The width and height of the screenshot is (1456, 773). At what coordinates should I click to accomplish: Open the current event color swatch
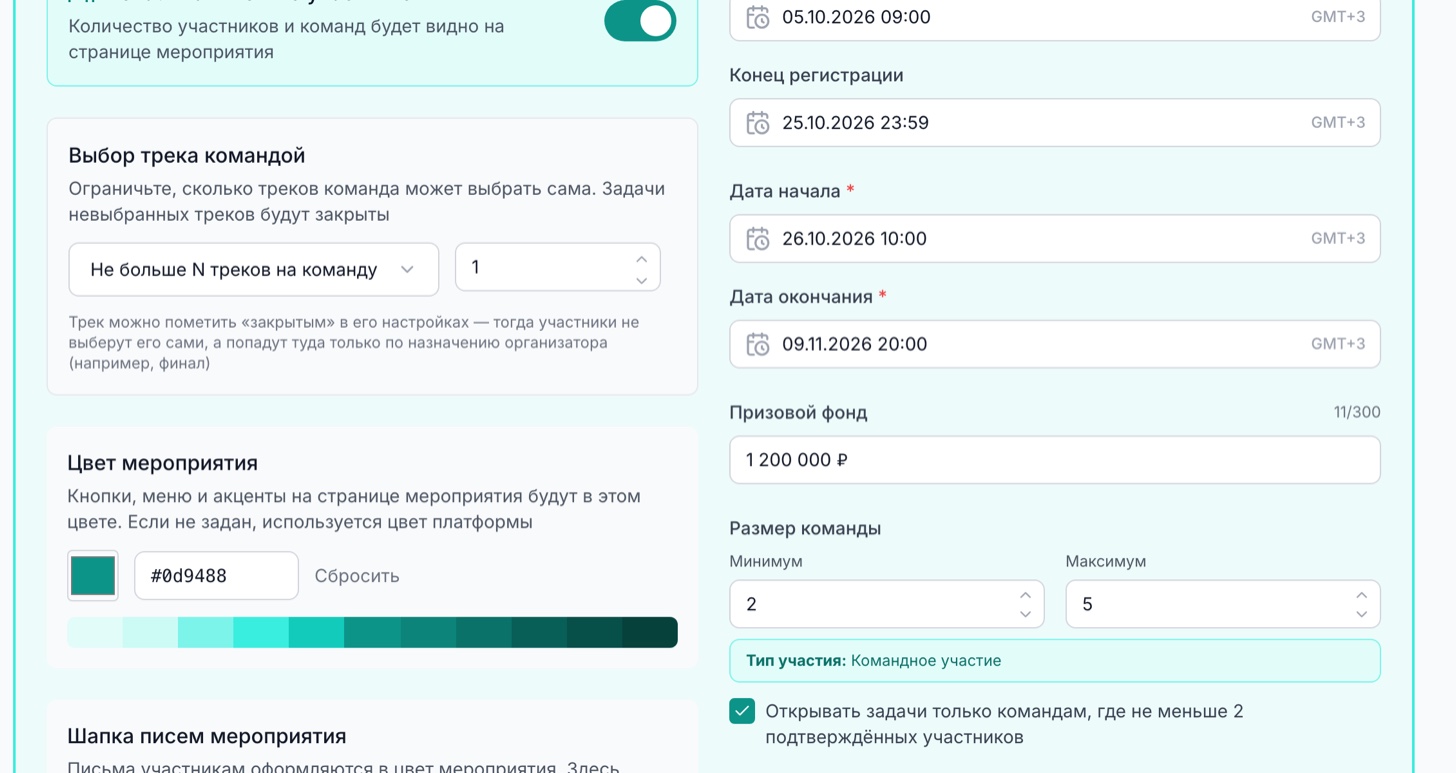click(93, 576)
